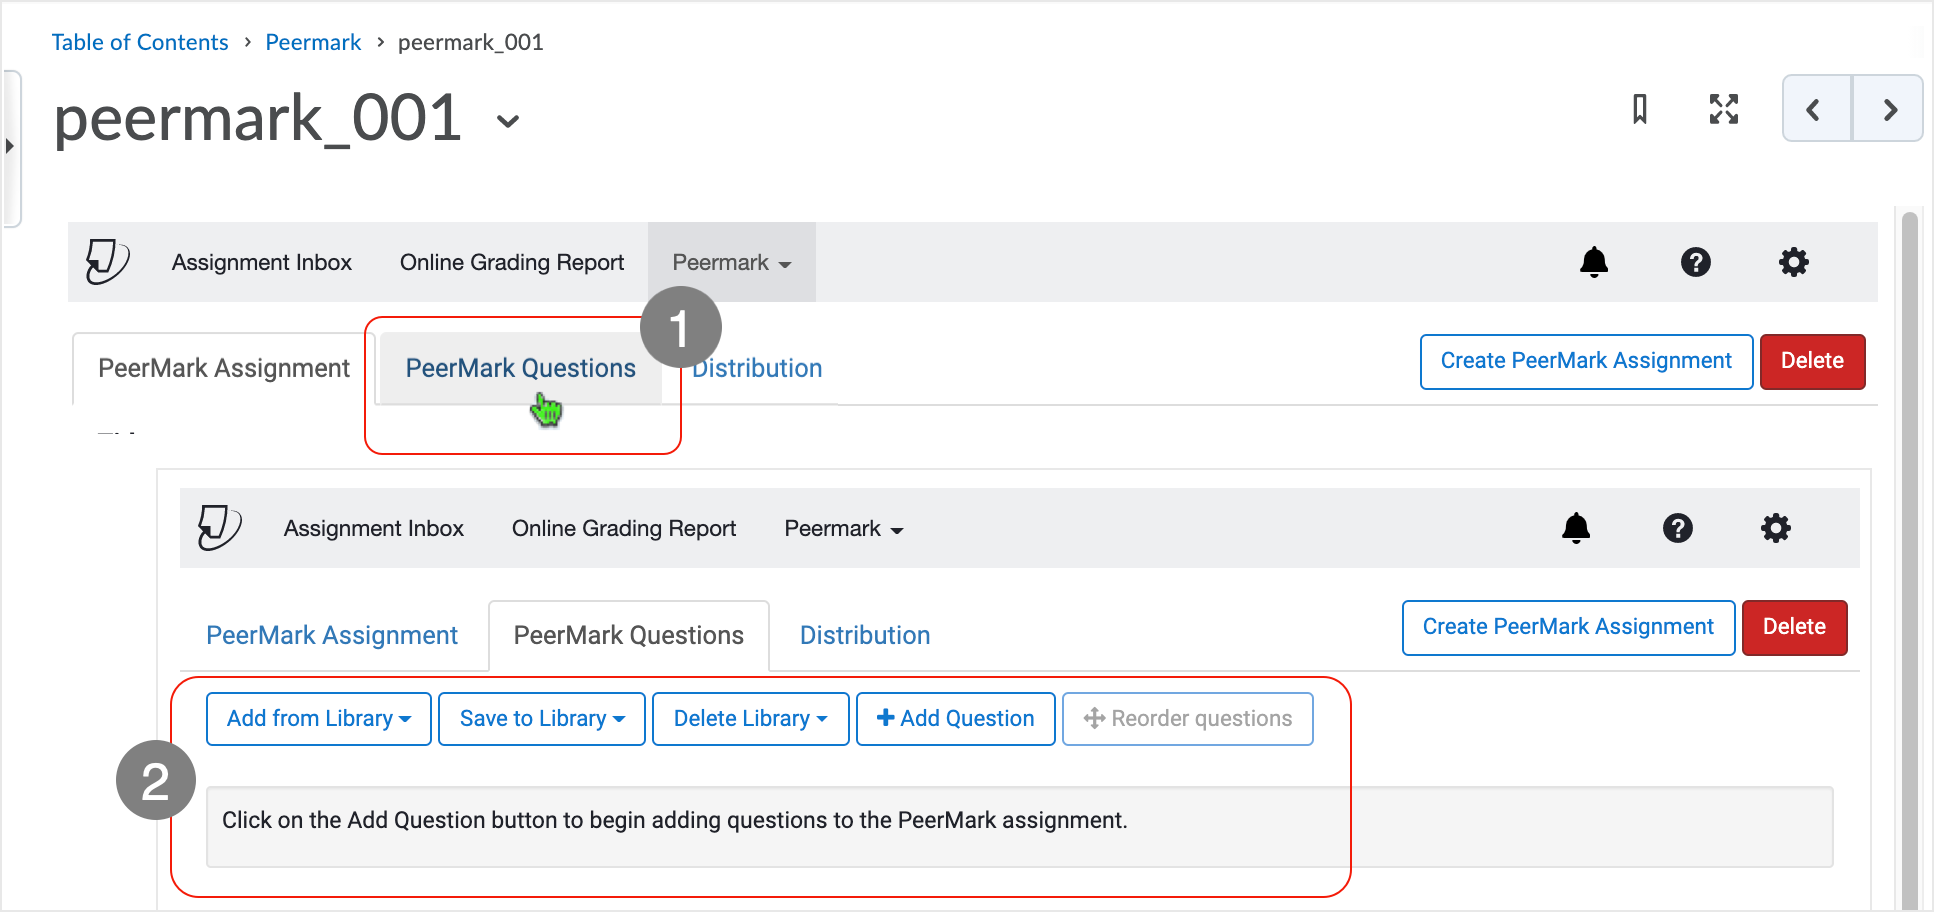The image size is (1934, 912).
Task: Open settings gear in lower toolbar
Action: [1775, 528]
